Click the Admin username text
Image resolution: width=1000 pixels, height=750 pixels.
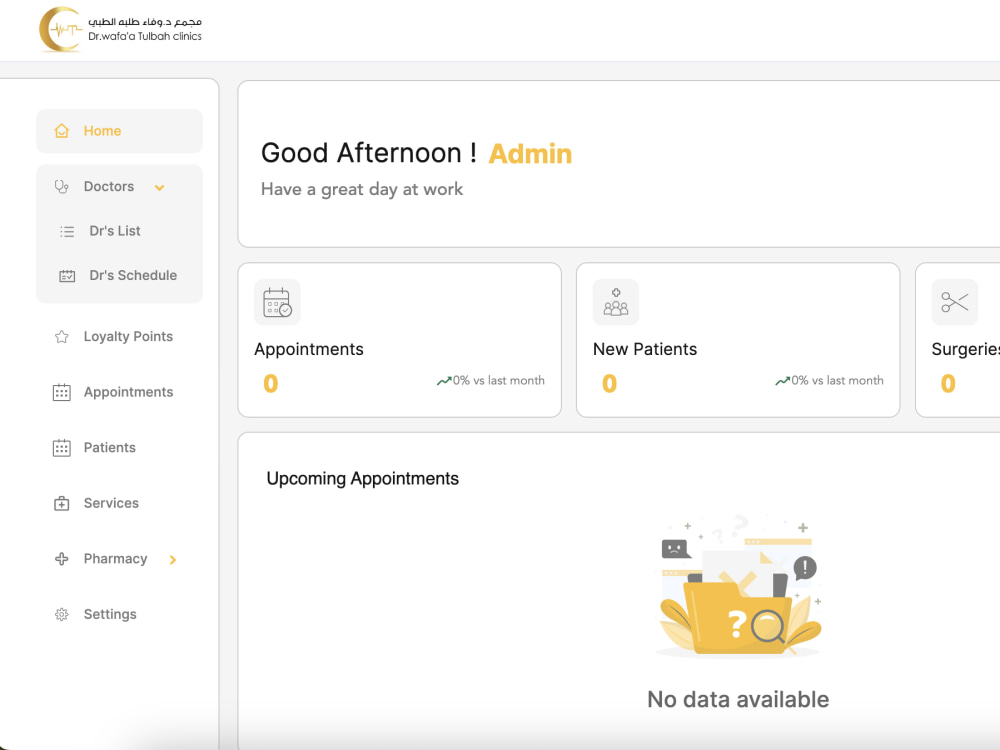coord(530,154)
